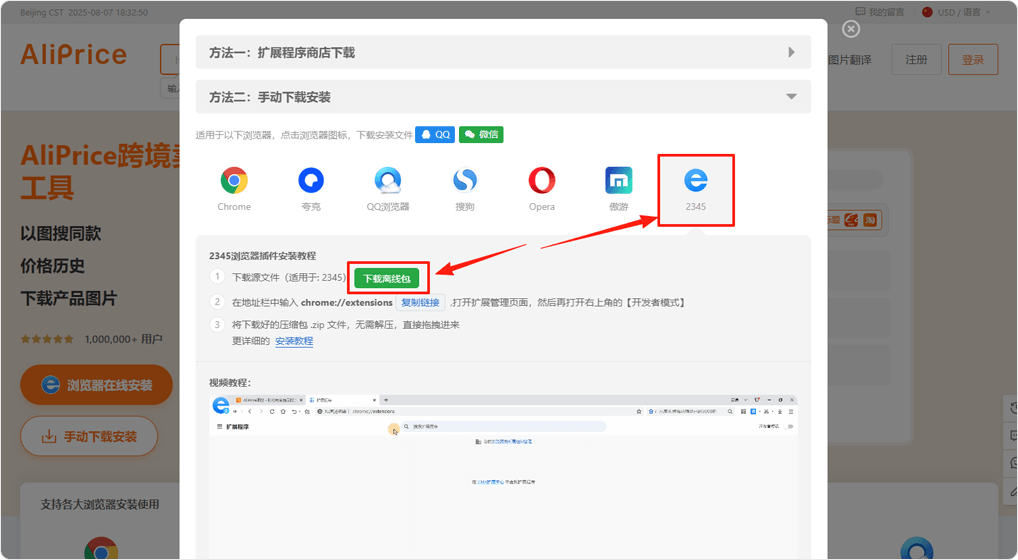Click the blue QQ support button
The image size is (1018, 560).
(x=435, y=134)
